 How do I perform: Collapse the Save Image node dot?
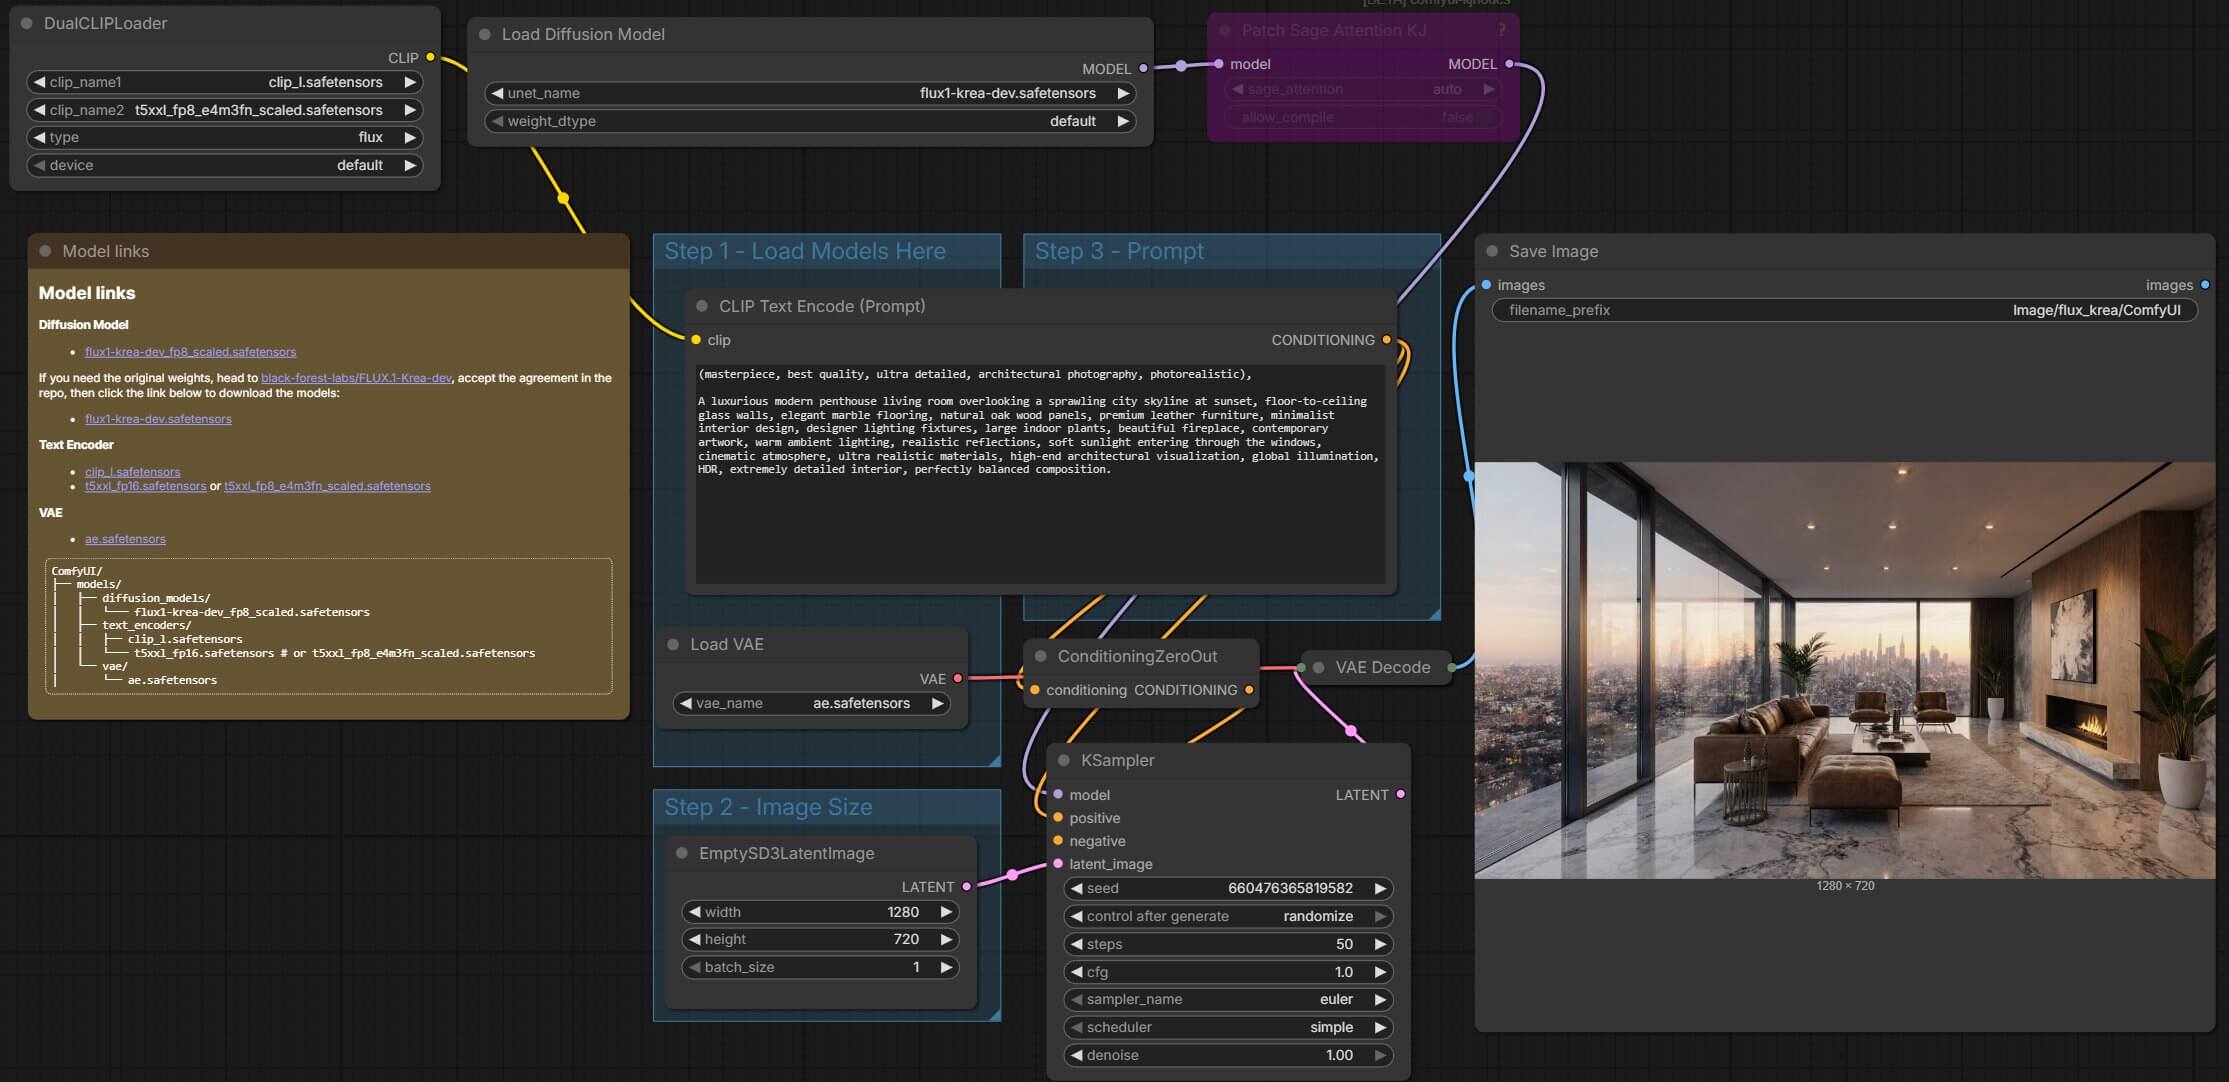[1492, 251]
